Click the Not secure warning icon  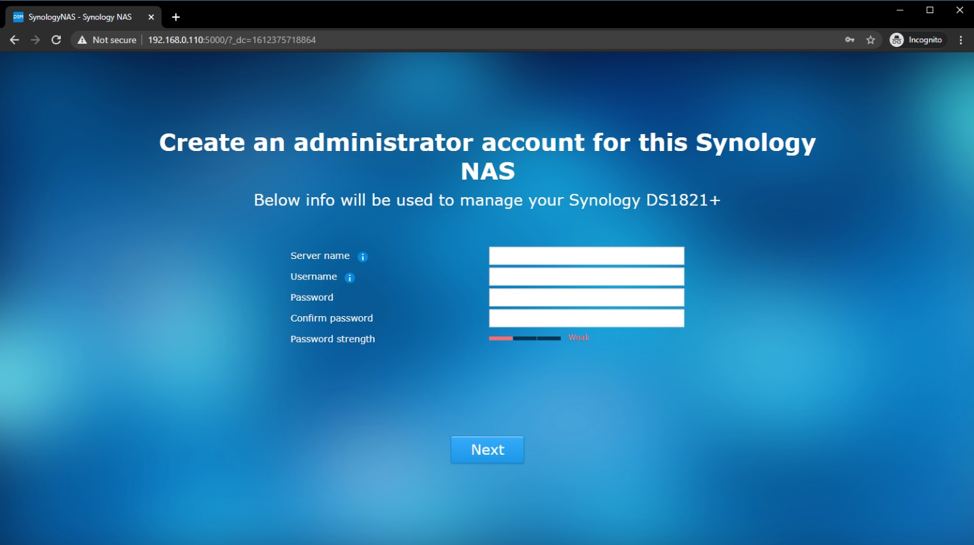pos(83,40)
